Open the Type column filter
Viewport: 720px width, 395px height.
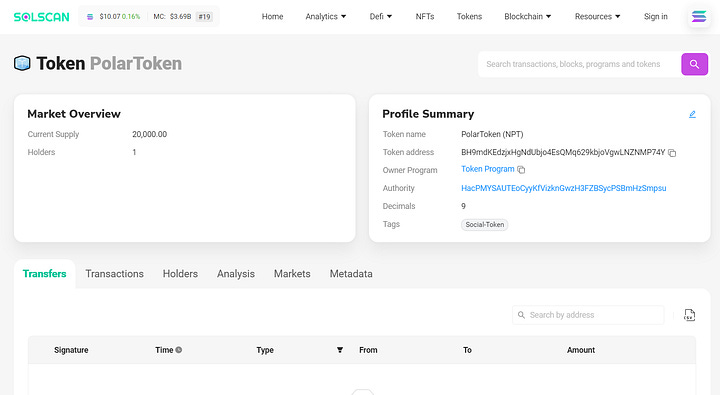[340, 350]
